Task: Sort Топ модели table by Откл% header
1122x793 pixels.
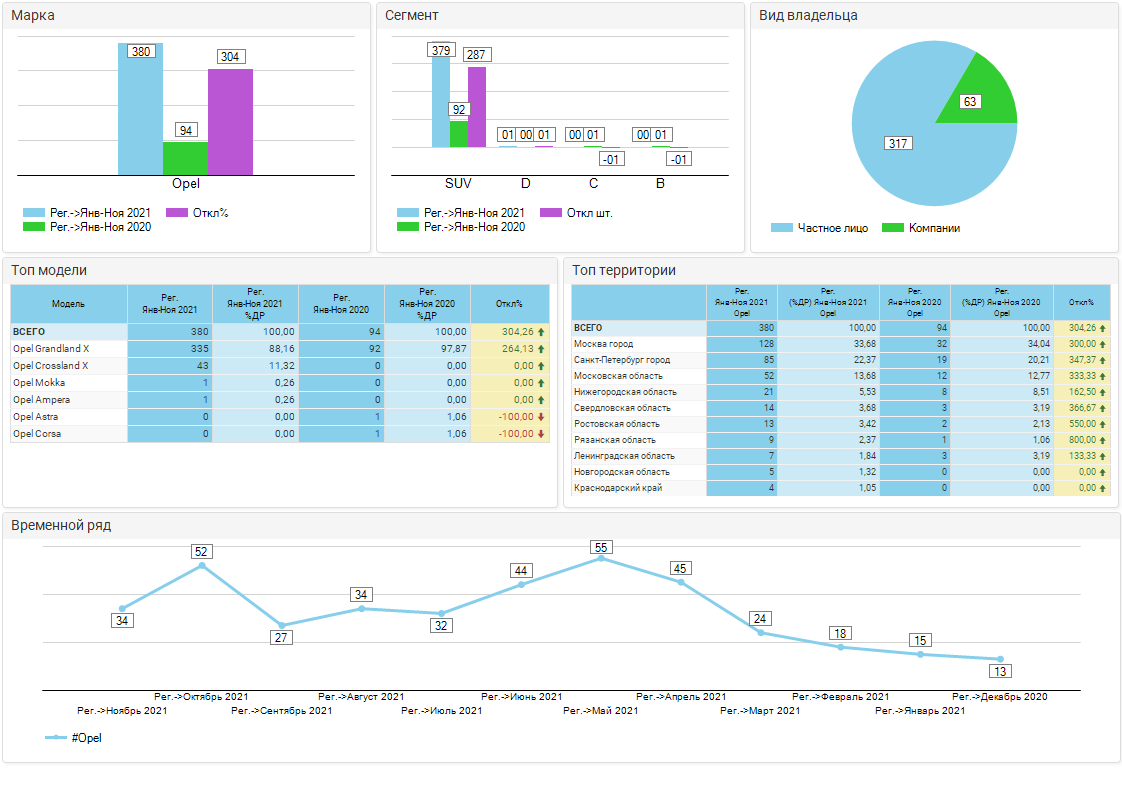Action: click(x=509, y=303)
